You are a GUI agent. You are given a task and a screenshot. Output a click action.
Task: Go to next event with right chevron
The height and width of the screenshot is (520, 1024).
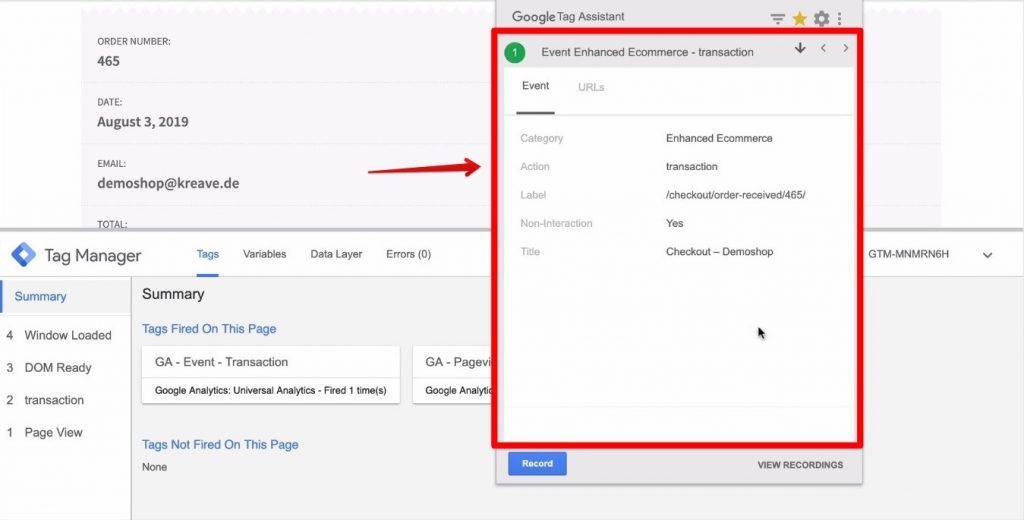[846, 48]
